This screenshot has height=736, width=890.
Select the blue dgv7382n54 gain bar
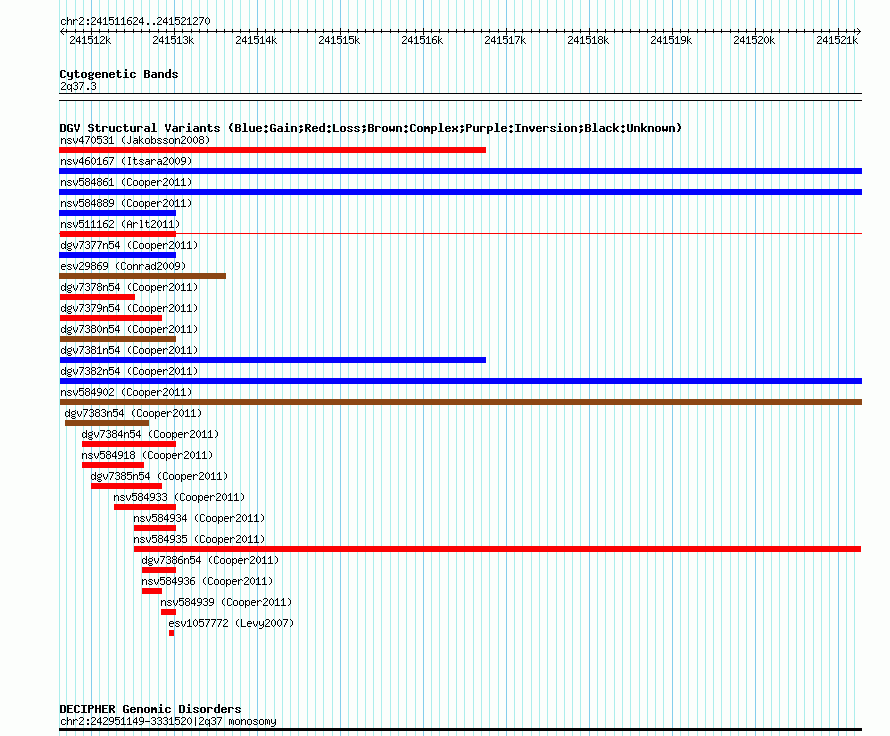click(460, 381)
